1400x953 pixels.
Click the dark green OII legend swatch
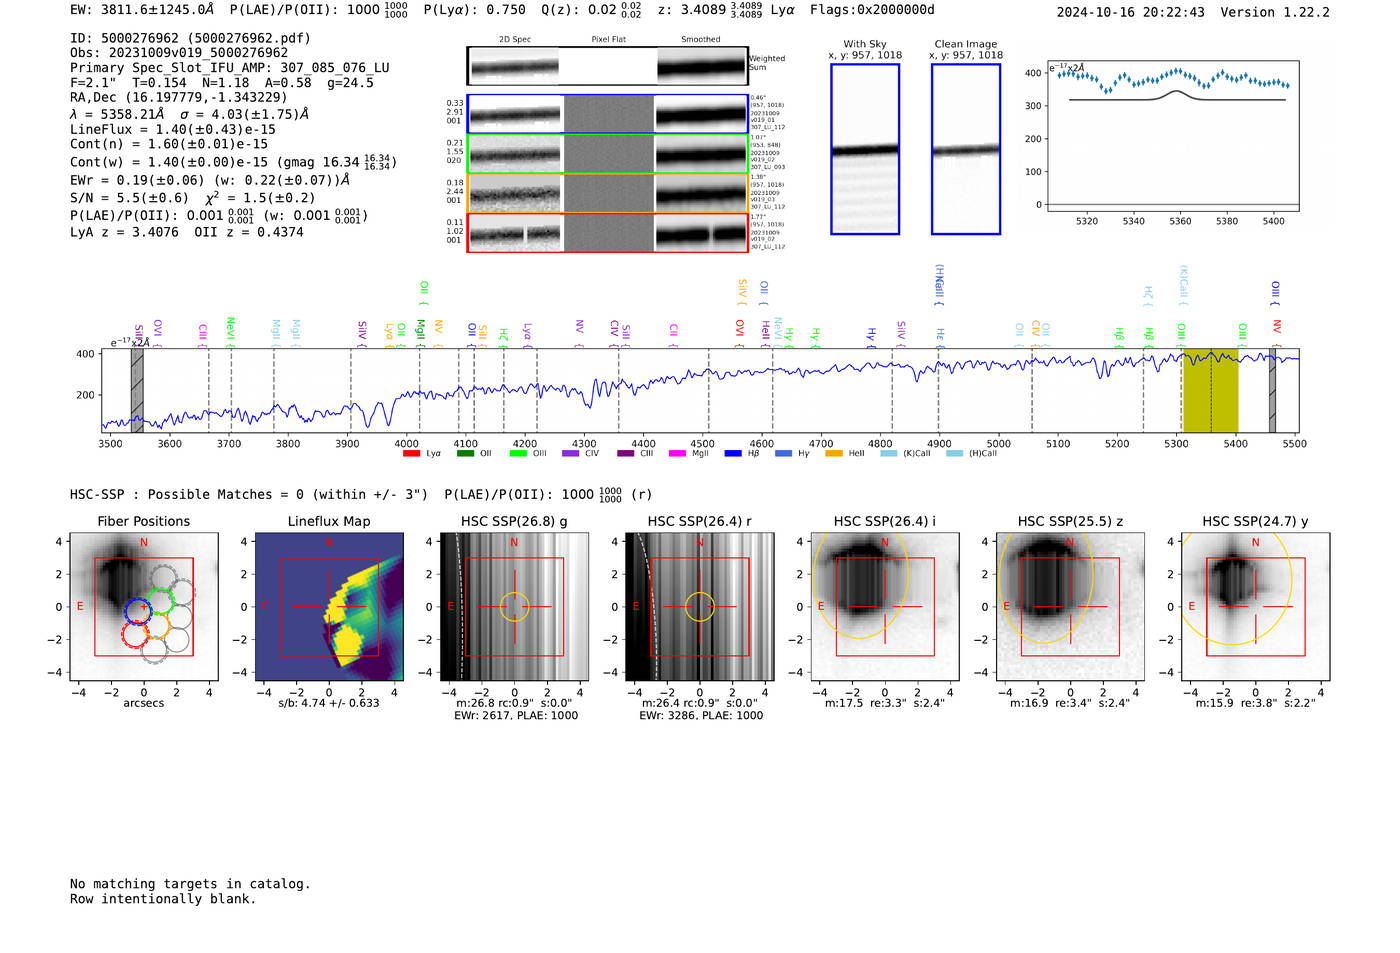coord(465,454)
